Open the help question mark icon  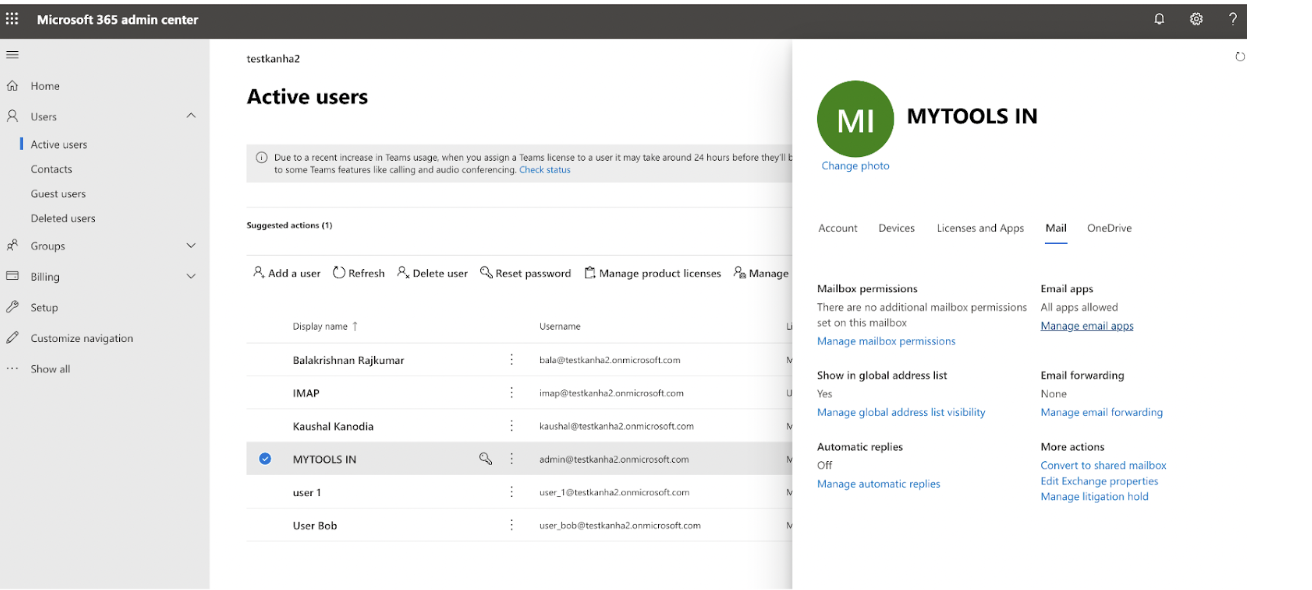[1233, 19]
